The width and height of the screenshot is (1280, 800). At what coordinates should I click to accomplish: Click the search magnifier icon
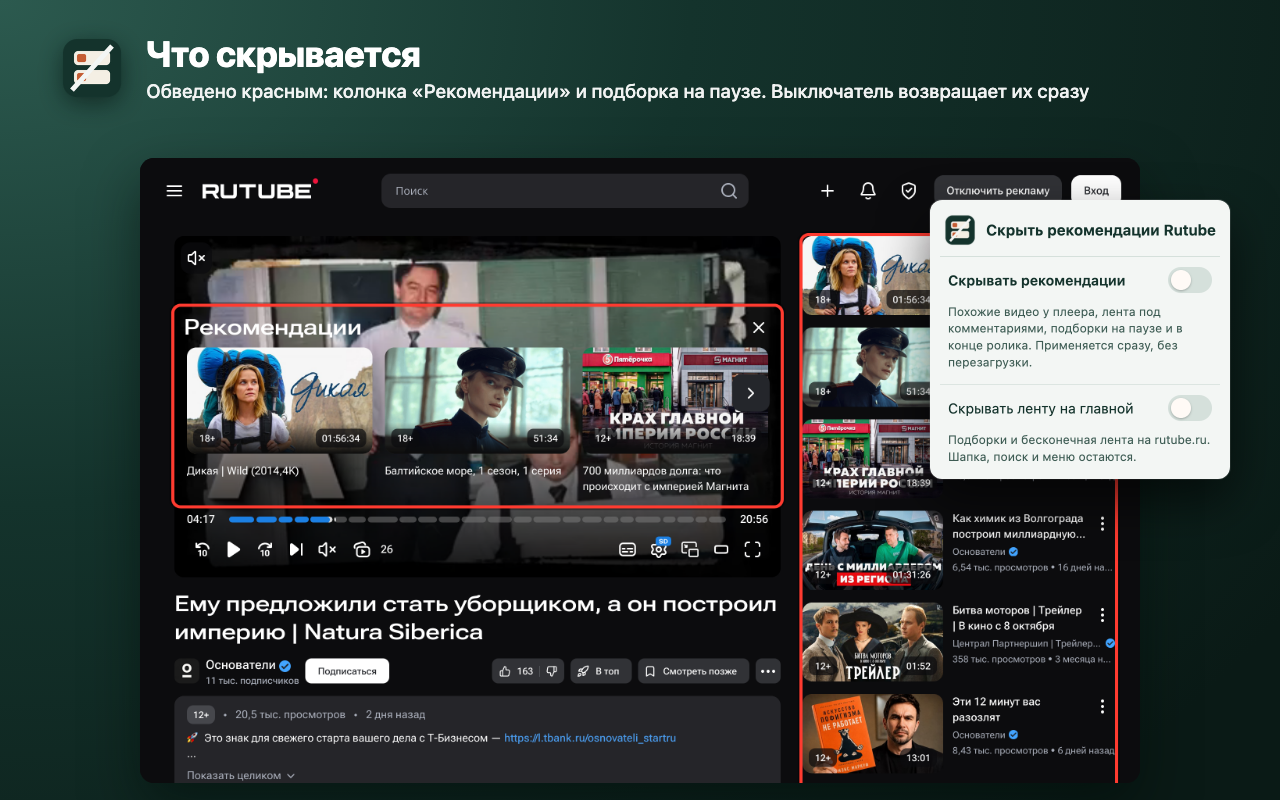pos(729,191)
